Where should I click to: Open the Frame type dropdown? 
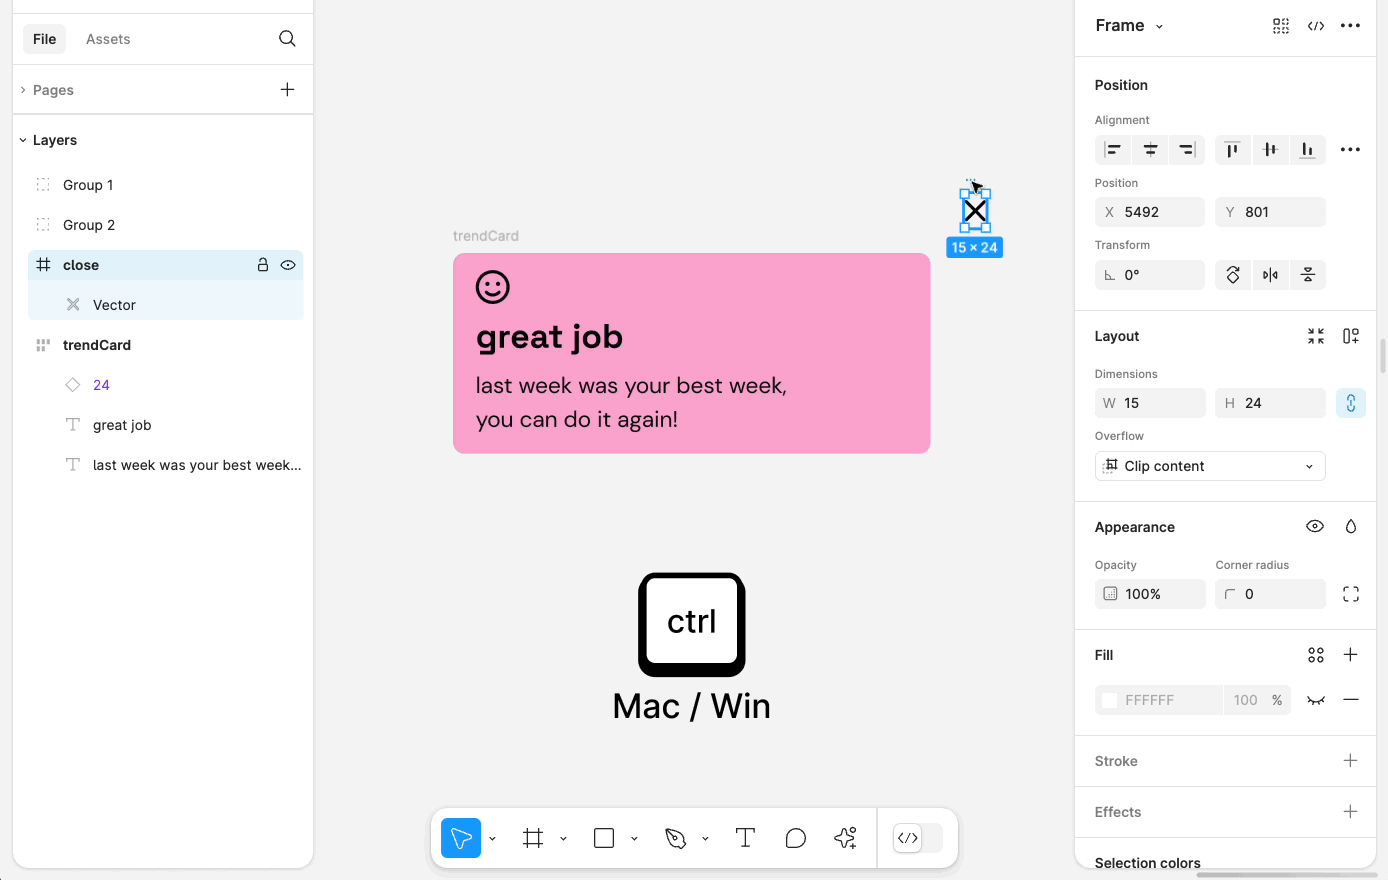pyautogui.click(x=1129, y=26)
